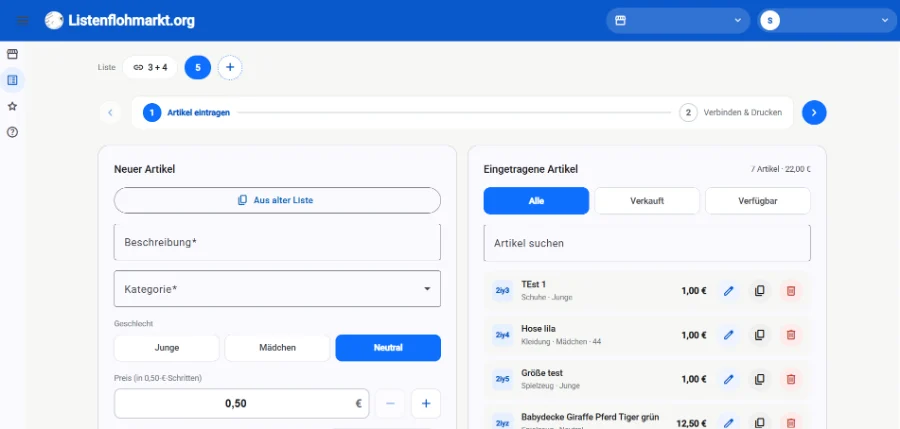Duplicate the Hose lila article
Viewport: 900px width, 429px height.
[x=759, y=335]
